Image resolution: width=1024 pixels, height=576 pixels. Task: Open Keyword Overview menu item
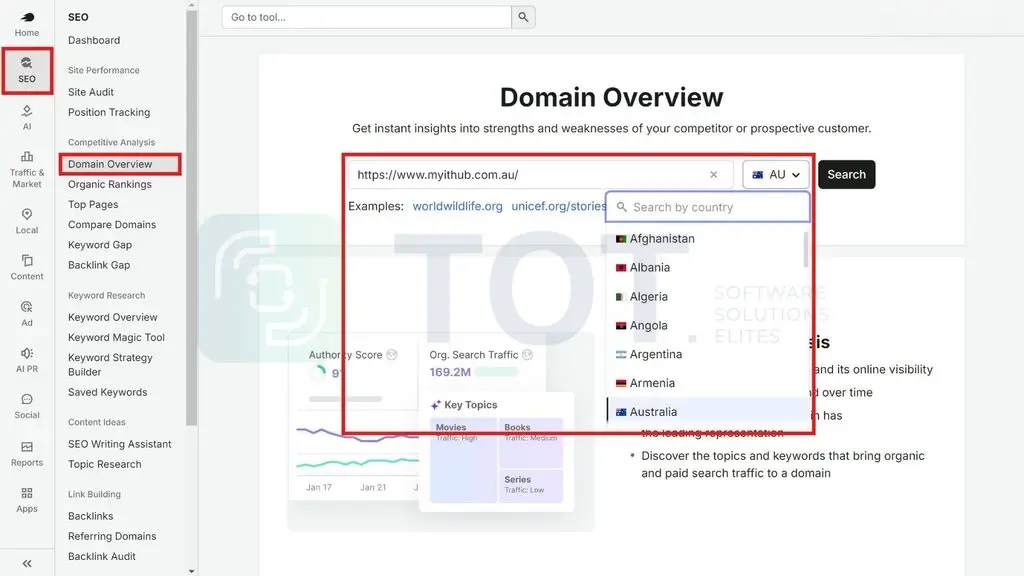click(x=113, y=317)
